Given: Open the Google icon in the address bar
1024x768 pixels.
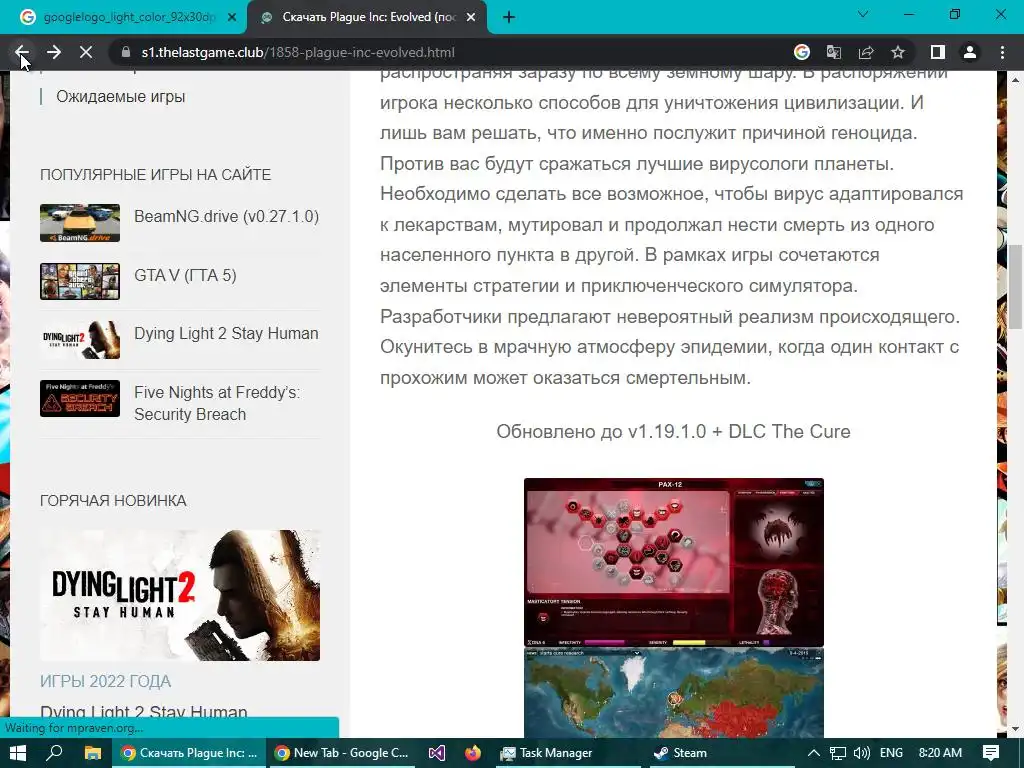Looking at the screenshot, I should pyautogui.click(x=802, y=52).
